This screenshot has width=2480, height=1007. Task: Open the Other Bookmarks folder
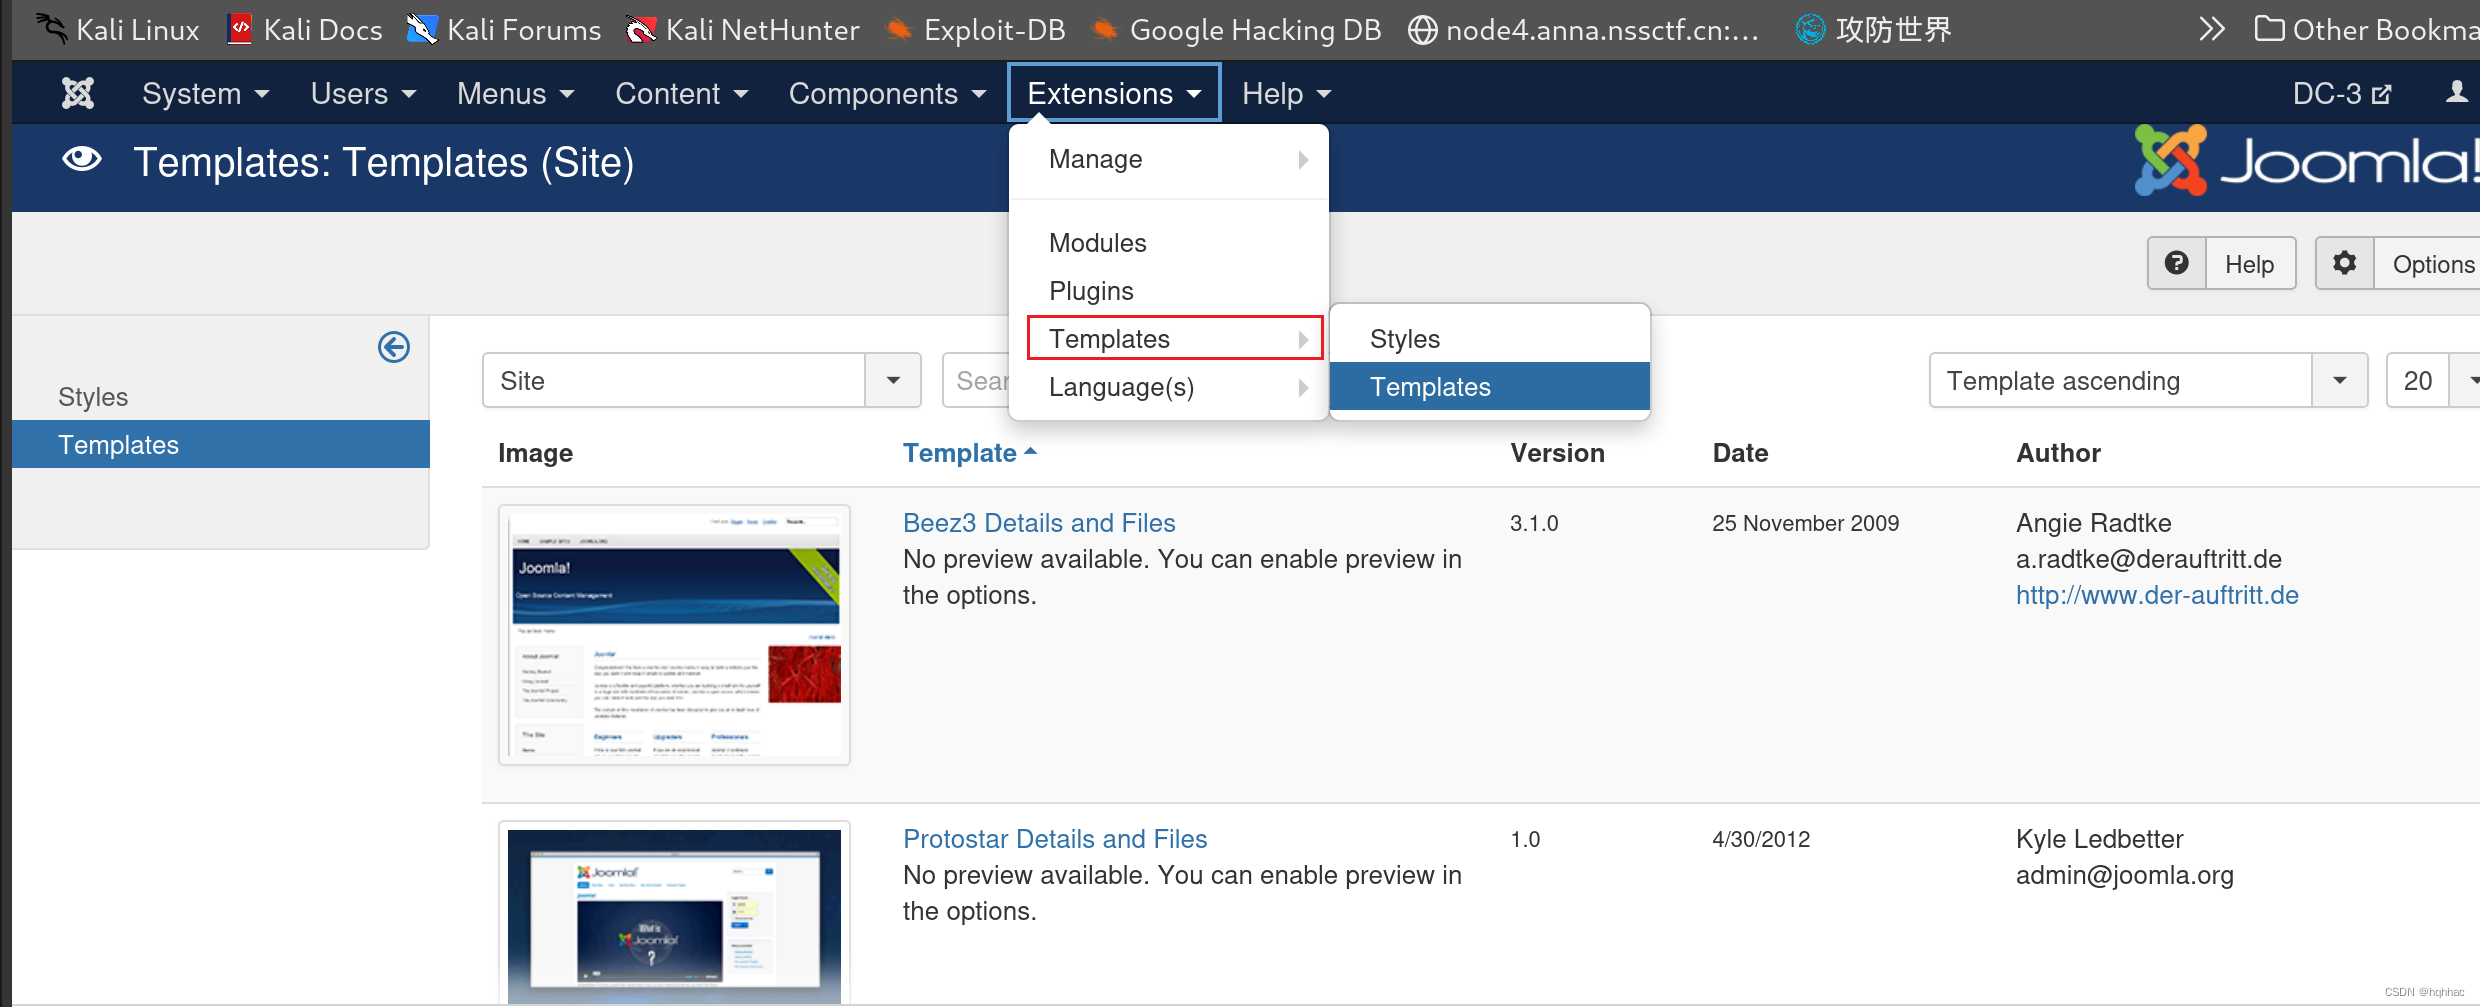(2366, 30)
